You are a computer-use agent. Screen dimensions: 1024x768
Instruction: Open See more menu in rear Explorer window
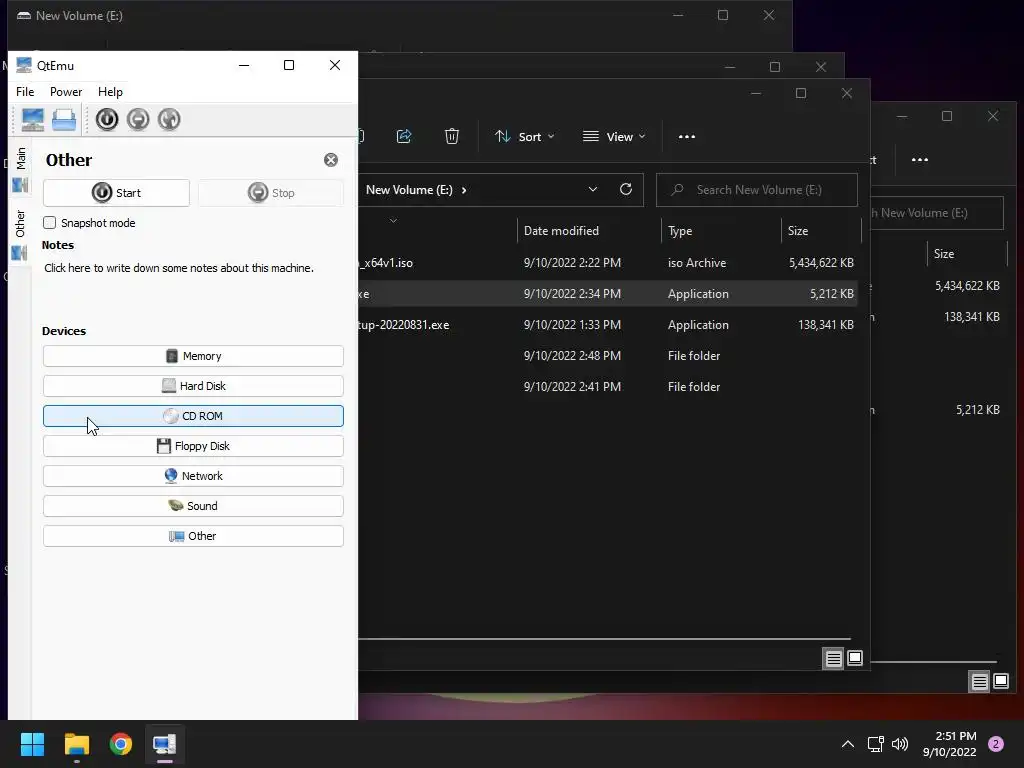coord(920,160)
